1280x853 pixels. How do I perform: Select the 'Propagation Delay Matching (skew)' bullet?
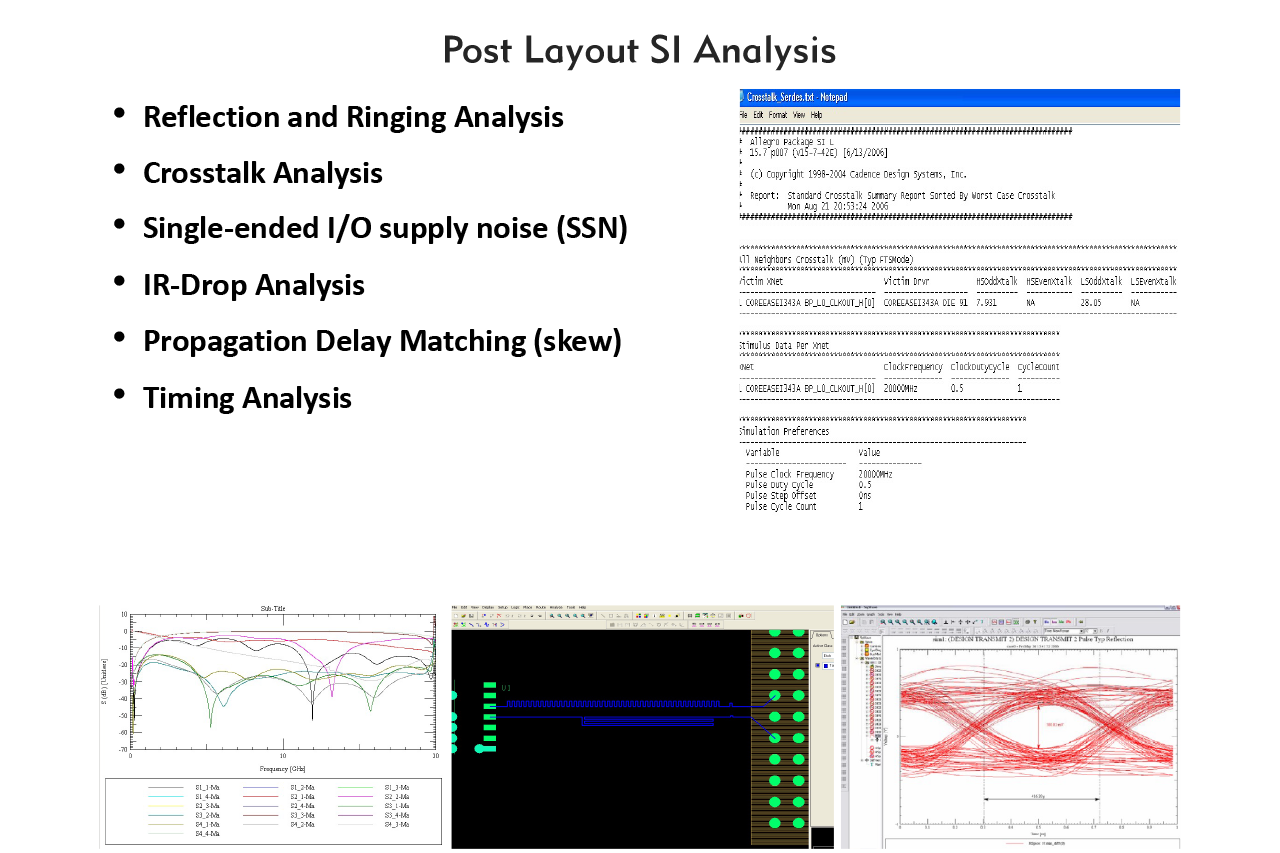coord(382,341)
